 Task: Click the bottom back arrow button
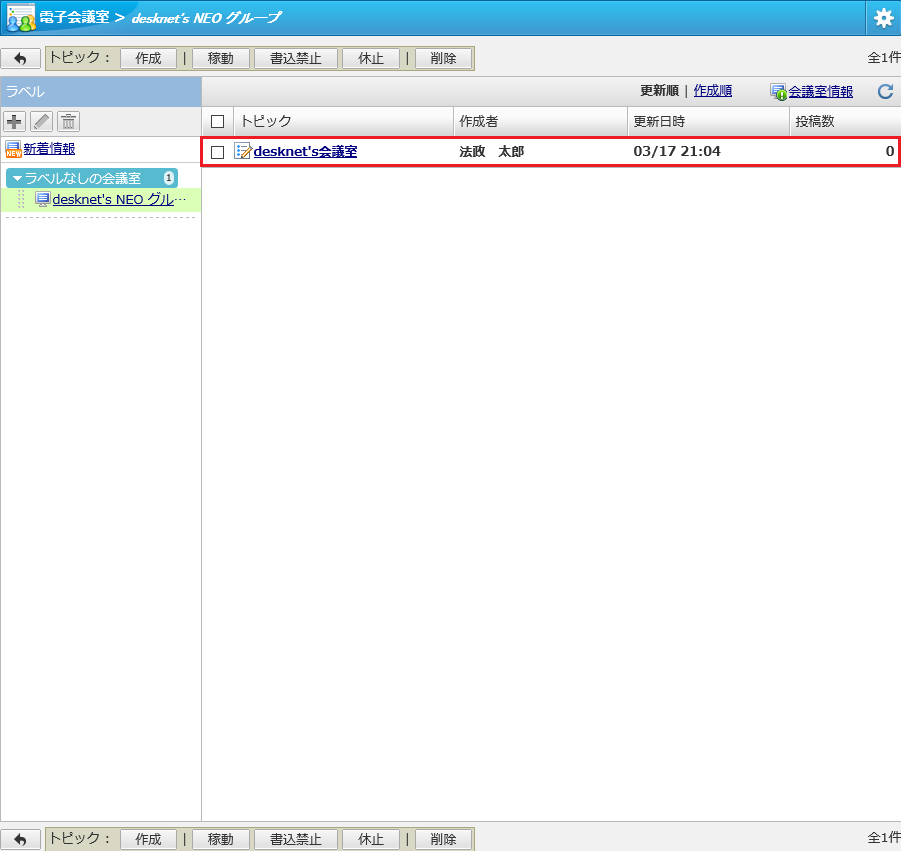point(21,840)
